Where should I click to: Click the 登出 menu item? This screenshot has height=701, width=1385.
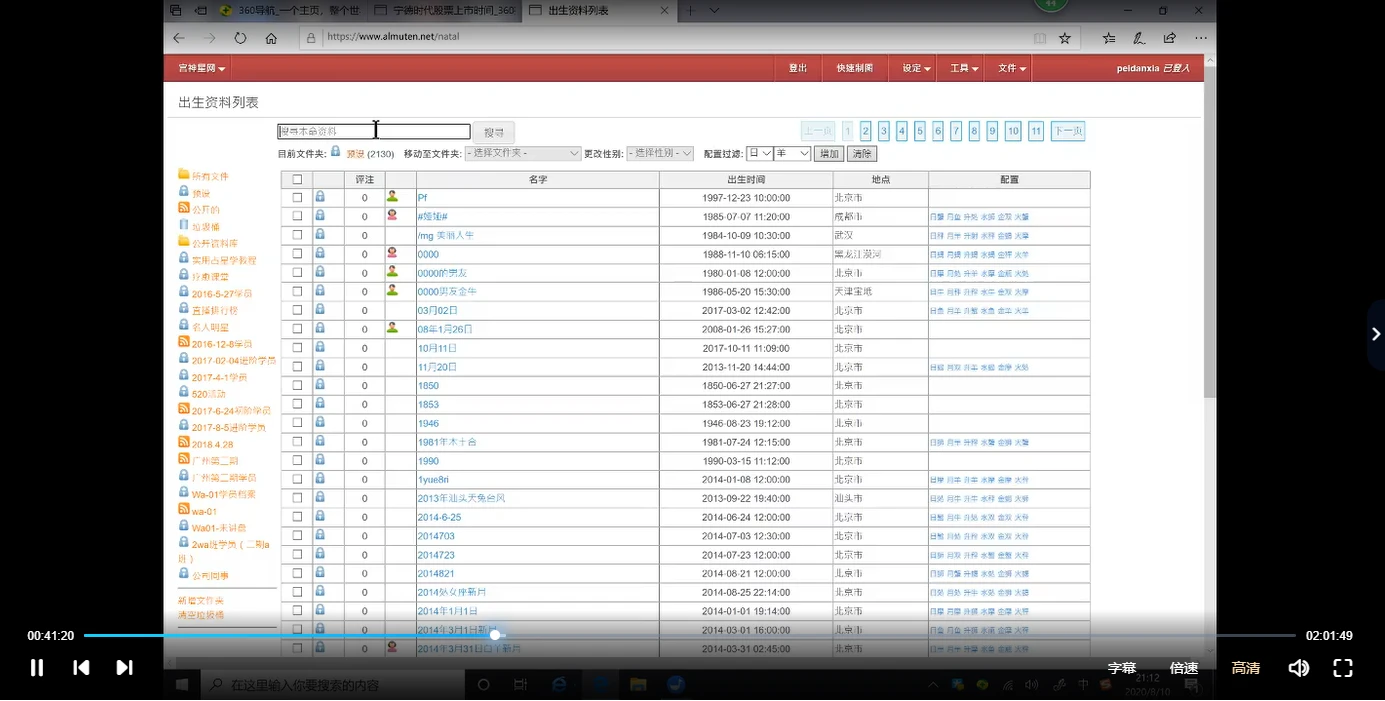pos(798,68)
